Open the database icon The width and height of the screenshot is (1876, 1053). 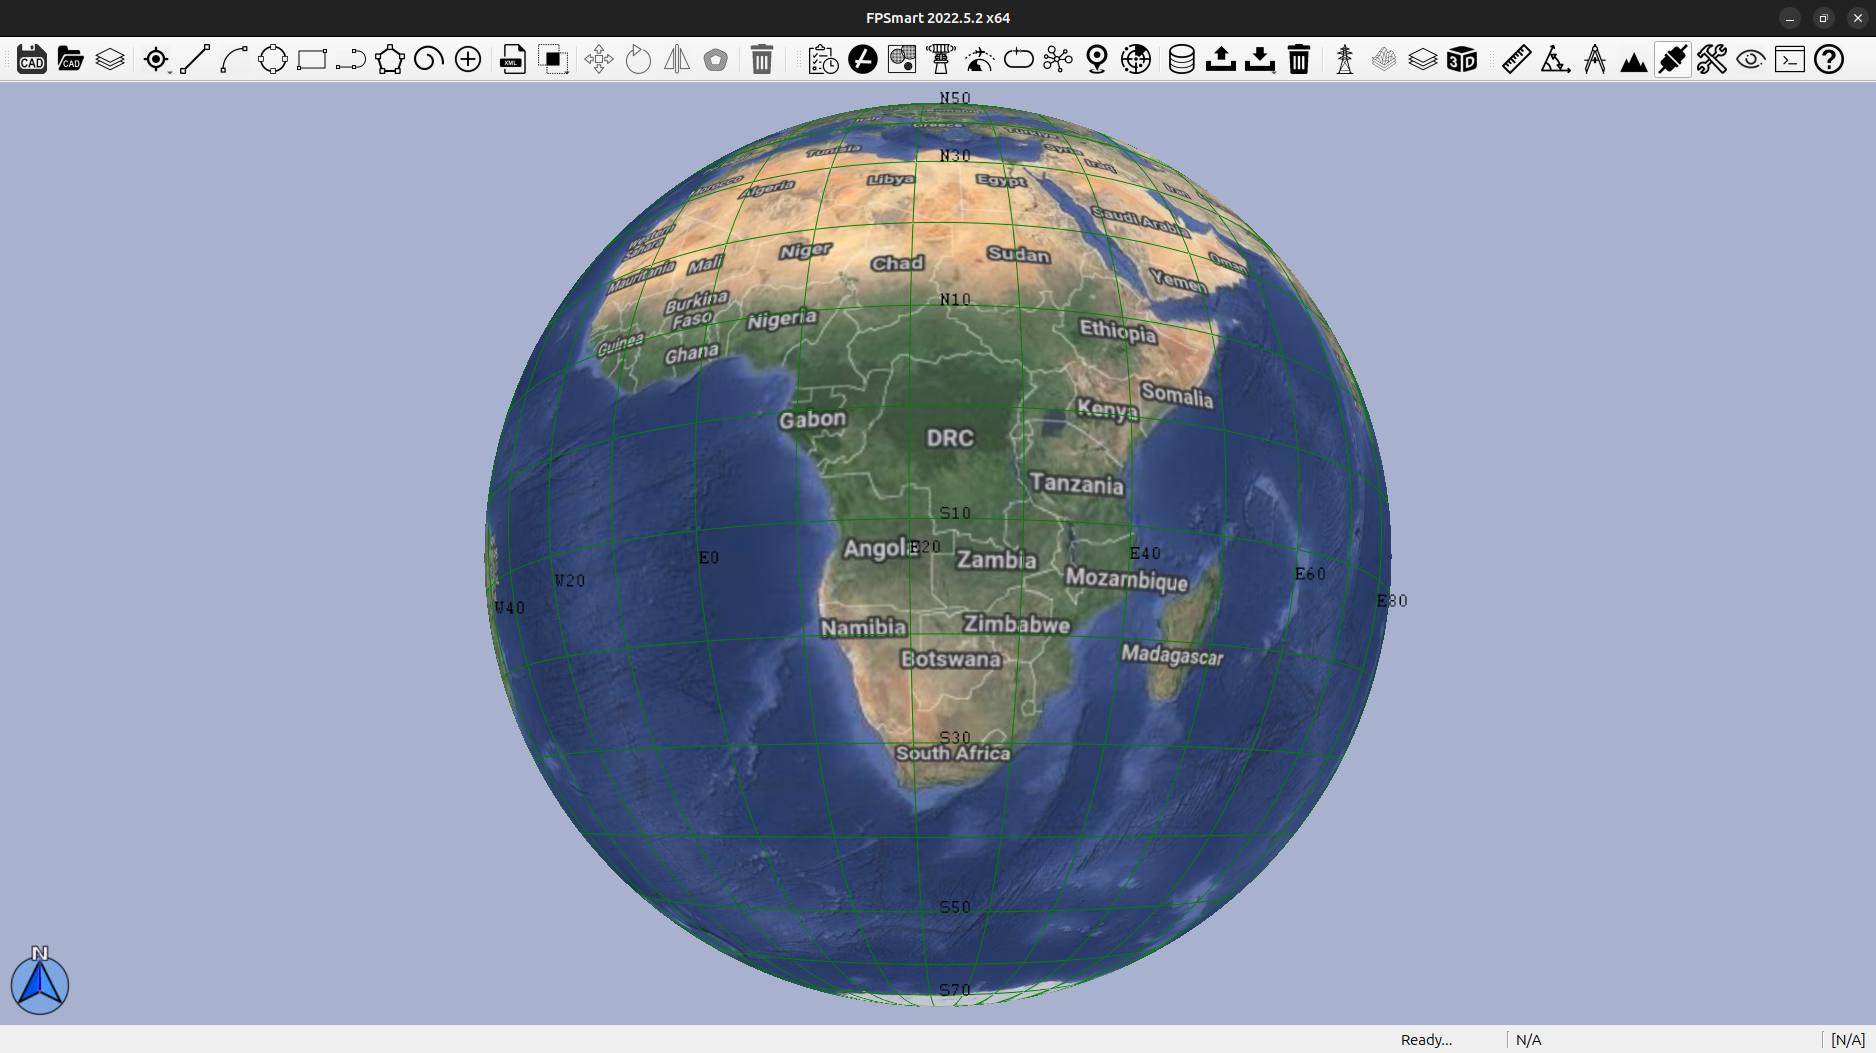pyautogui.click(x=1181, y=60)
